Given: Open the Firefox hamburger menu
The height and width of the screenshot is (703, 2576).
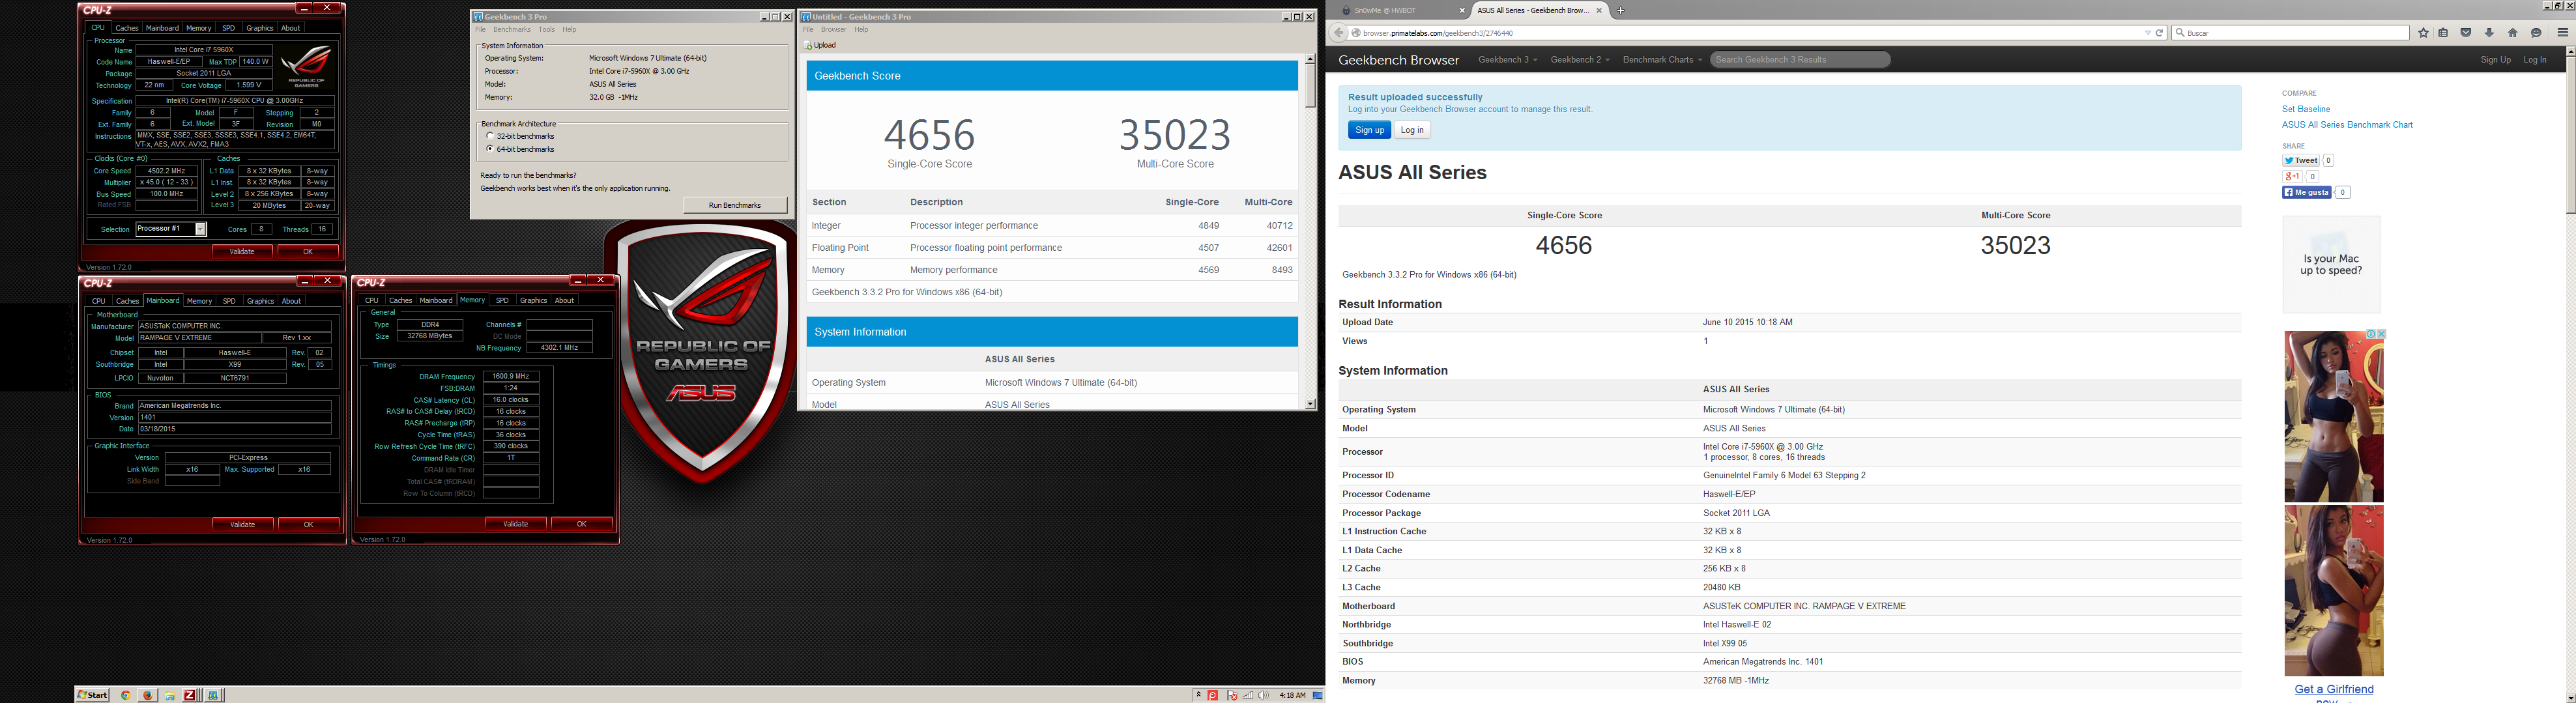Looking at the screenshot, I should tap(2562, 33).
